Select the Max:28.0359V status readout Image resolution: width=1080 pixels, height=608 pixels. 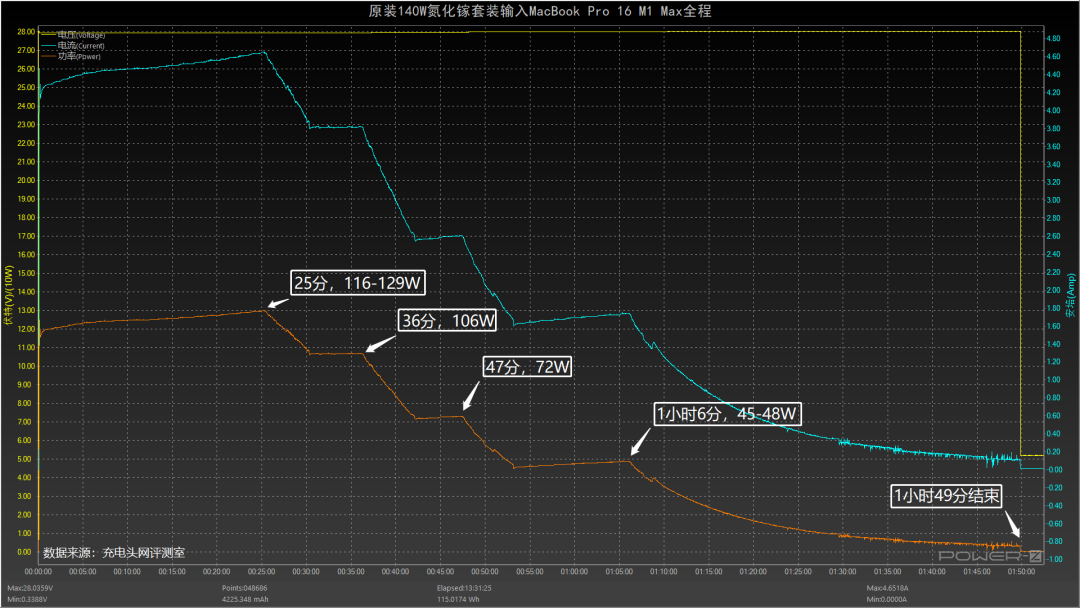click(30, 588)
